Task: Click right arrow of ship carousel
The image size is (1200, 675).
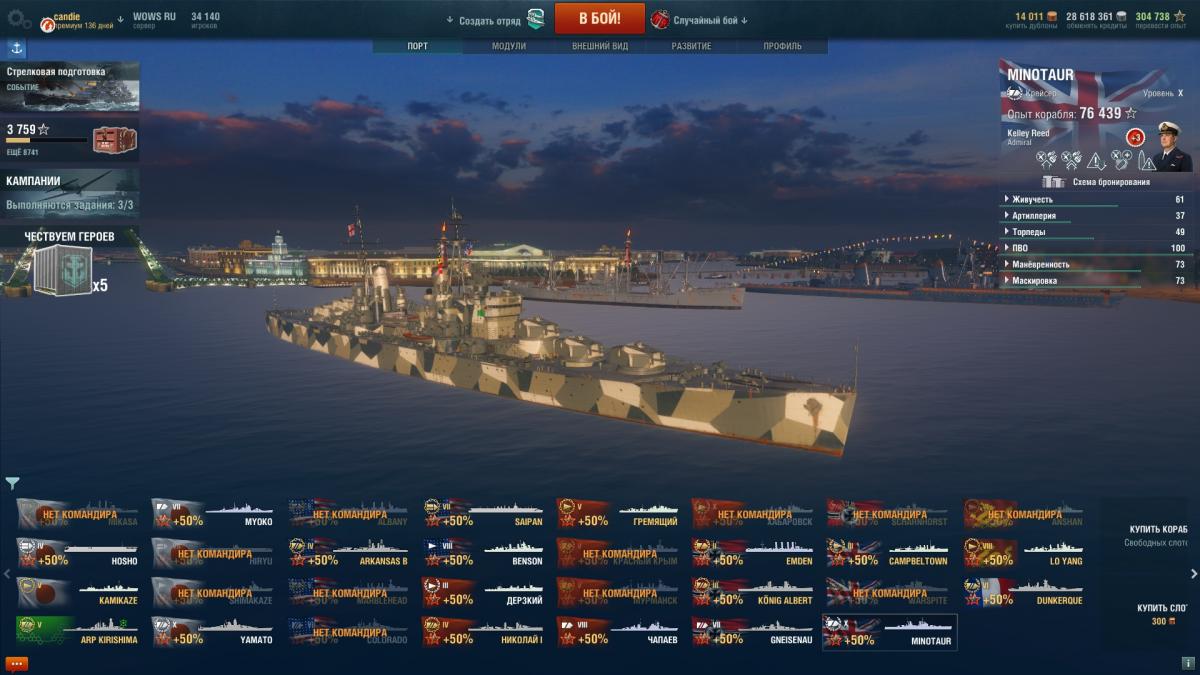Action: (1193, 574)
